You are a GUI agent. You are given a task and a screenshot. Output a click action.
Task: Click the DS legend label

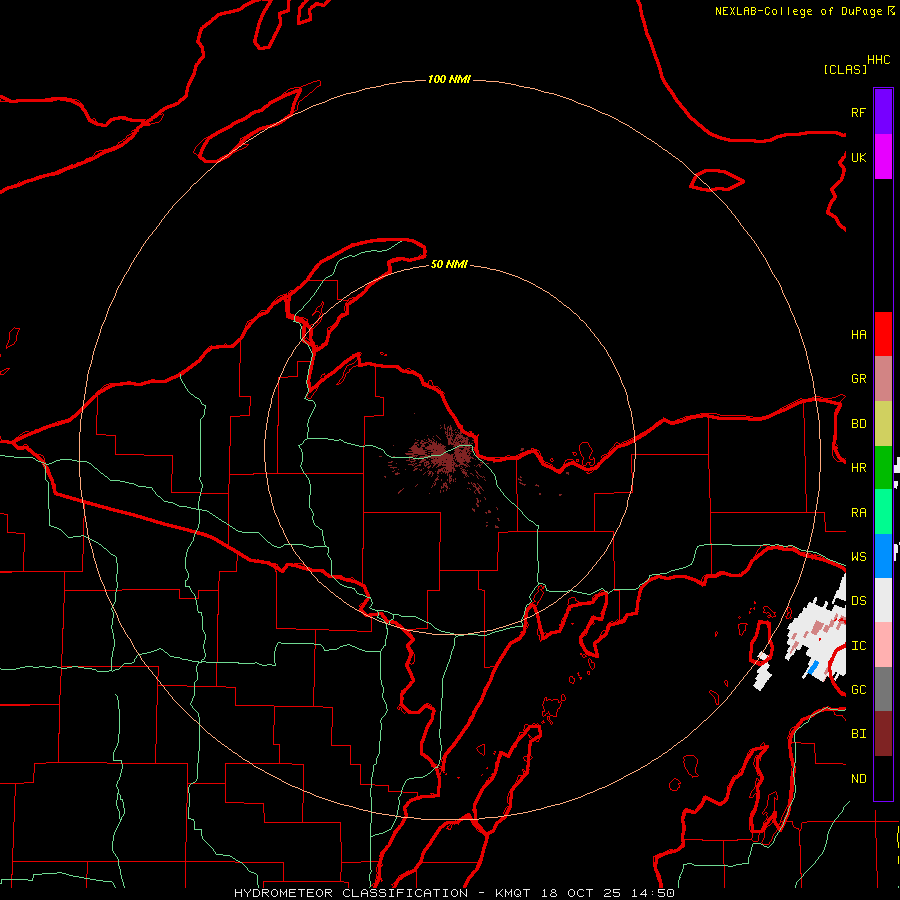[x=858, y=601]
